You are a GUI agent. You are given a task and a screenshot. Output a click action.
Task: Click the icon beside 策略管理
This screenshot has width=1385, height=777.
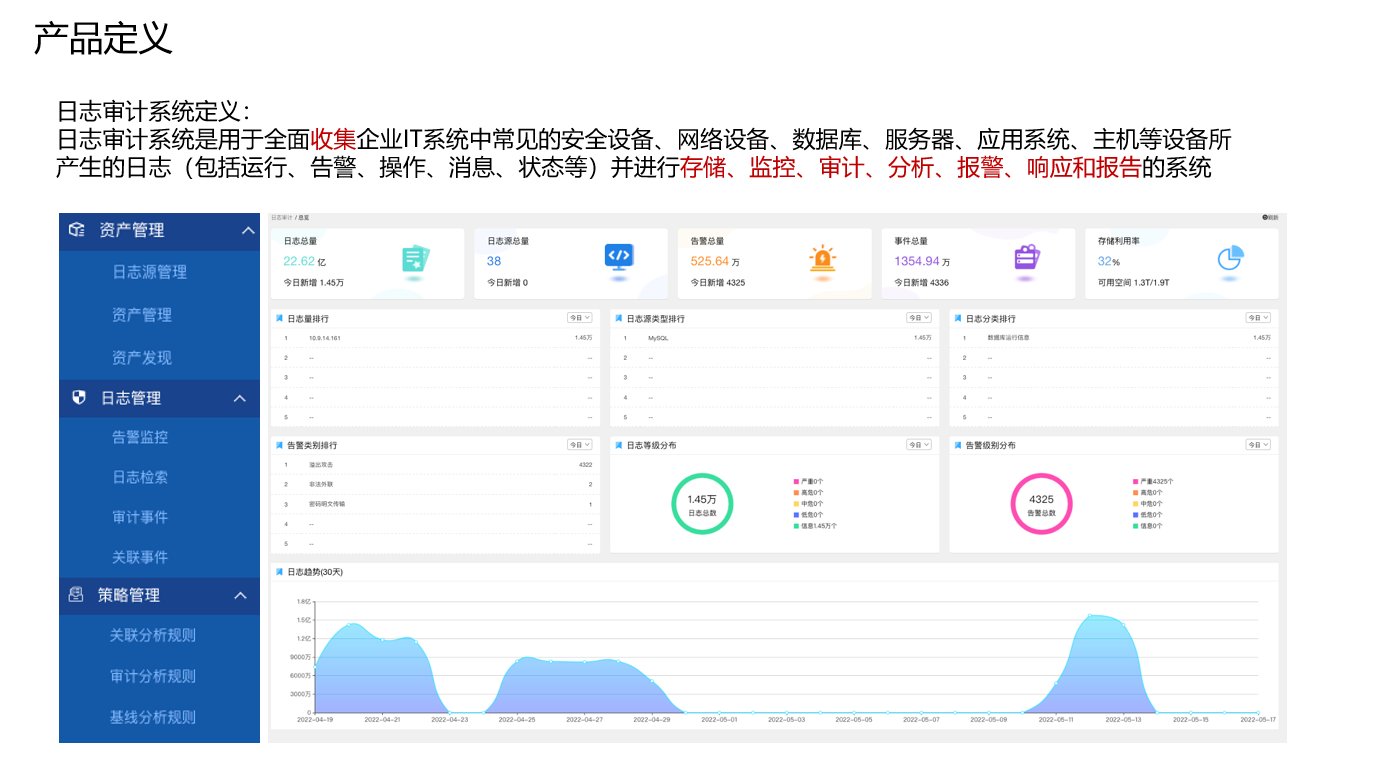(76, 595)
